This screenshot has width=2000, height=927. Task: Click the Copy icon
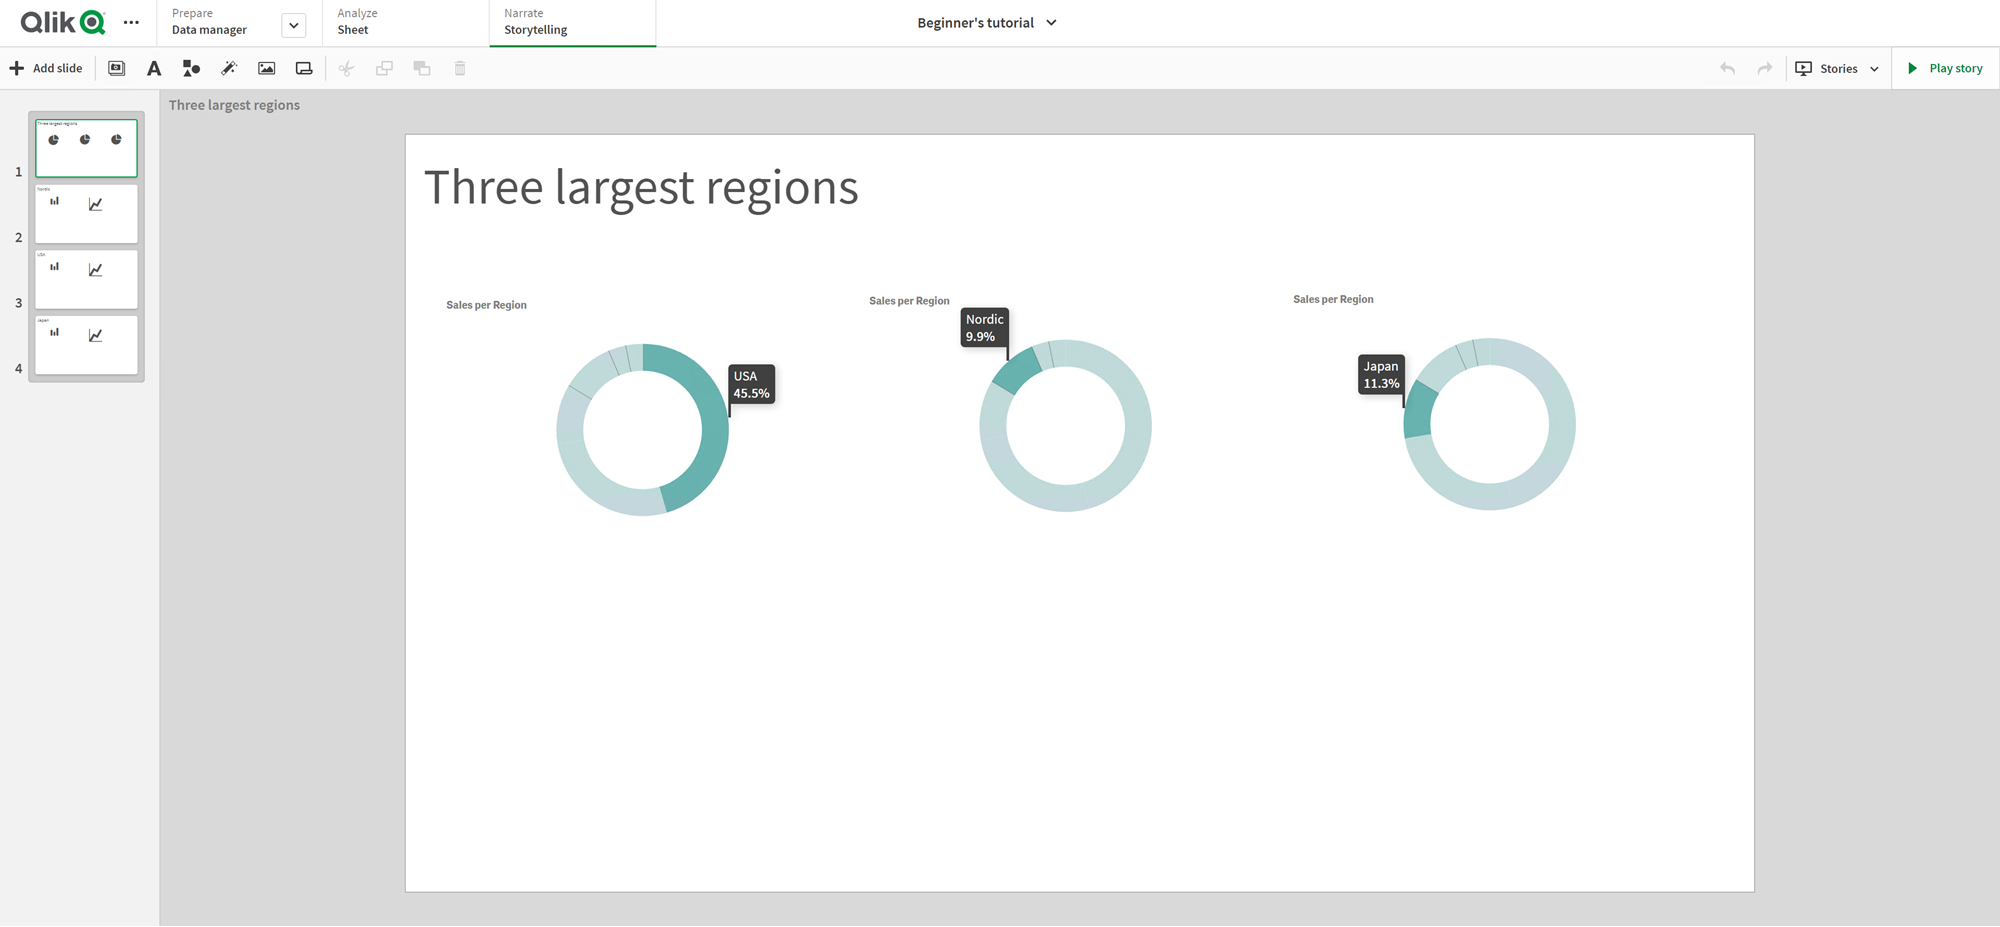click(x=384, y=68)
